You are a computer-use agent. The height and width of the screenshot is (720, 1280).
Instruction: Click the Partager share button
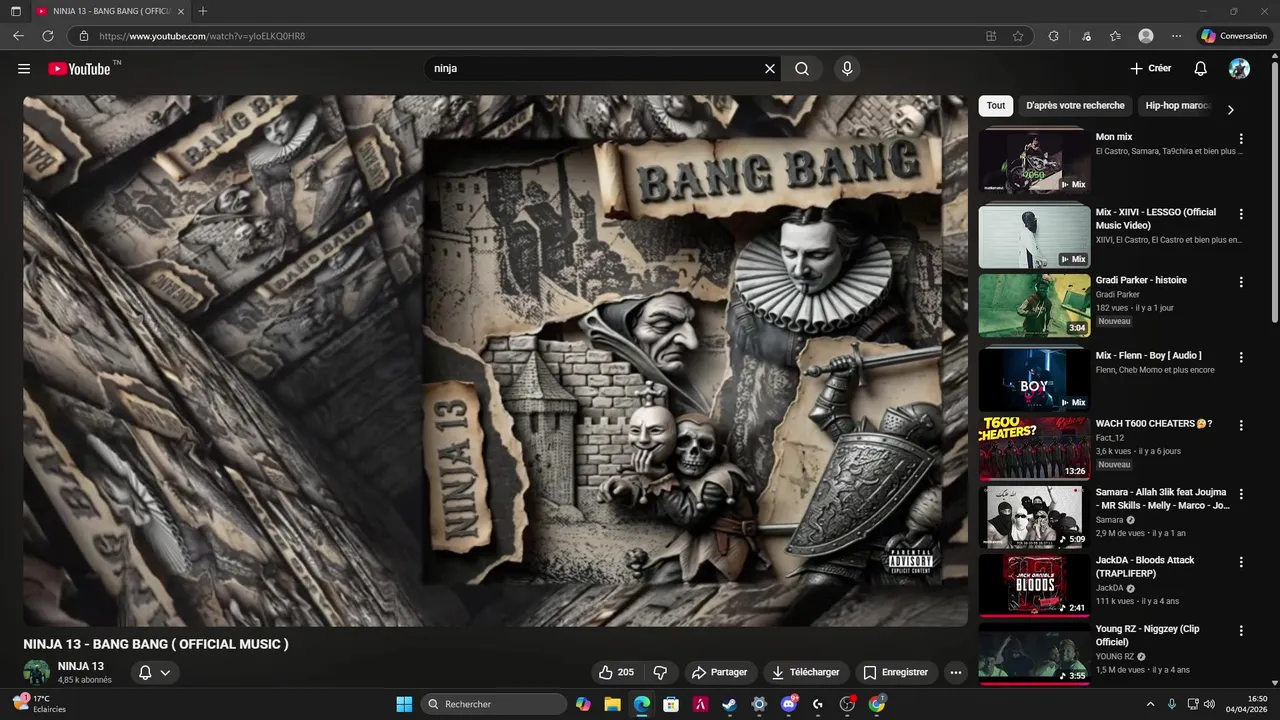point(720,672)
